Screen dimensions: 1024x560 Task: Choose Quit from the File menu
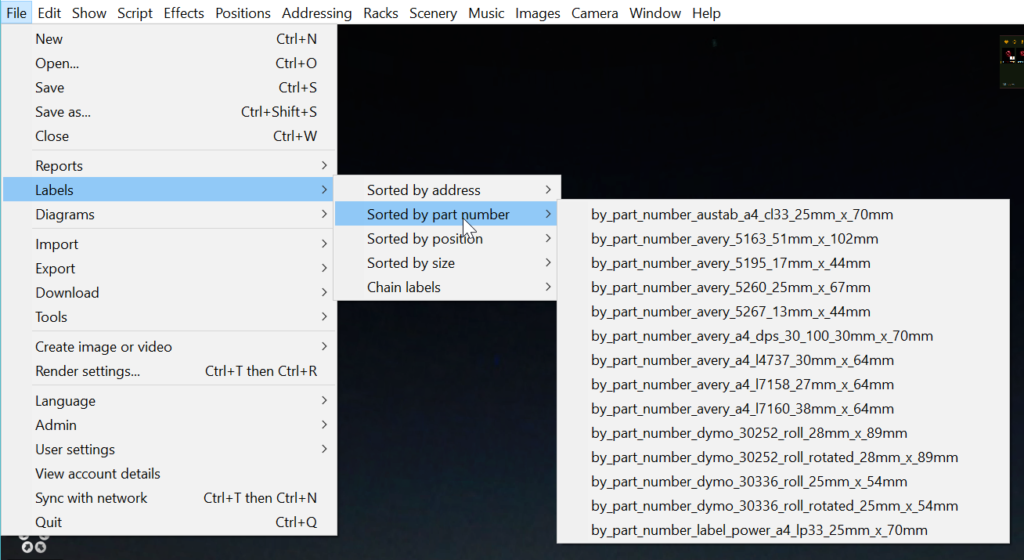(x=48, y=522)
